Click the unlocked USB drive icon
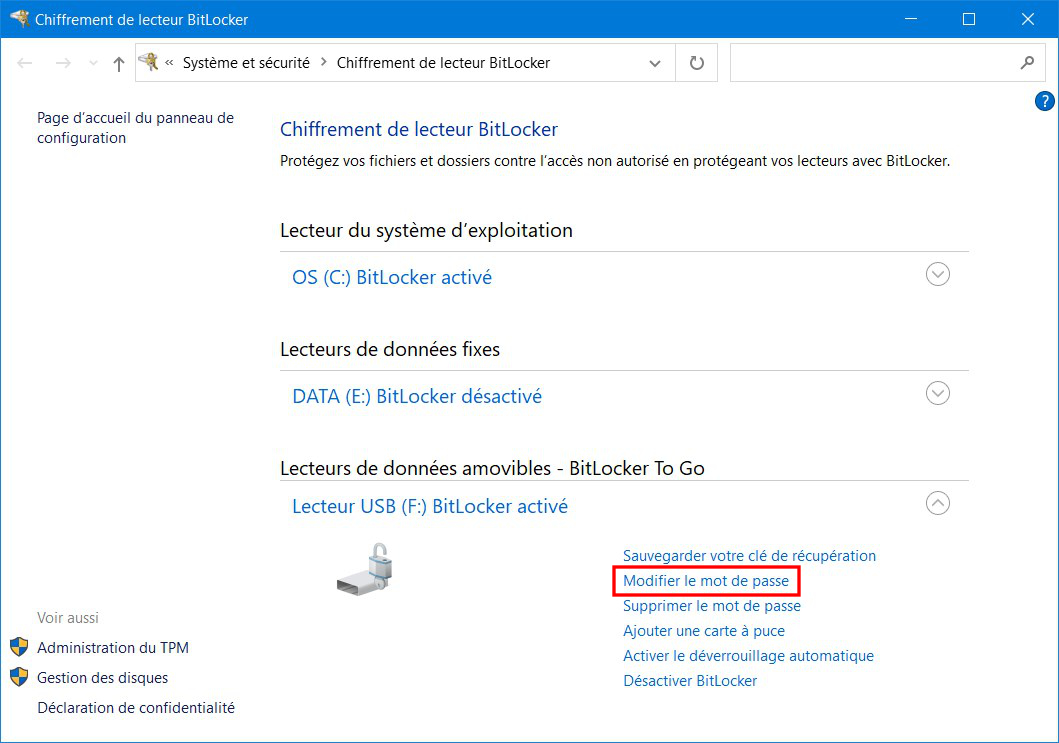This screenshot has height=743, width=1059. (x=365, y=569)
